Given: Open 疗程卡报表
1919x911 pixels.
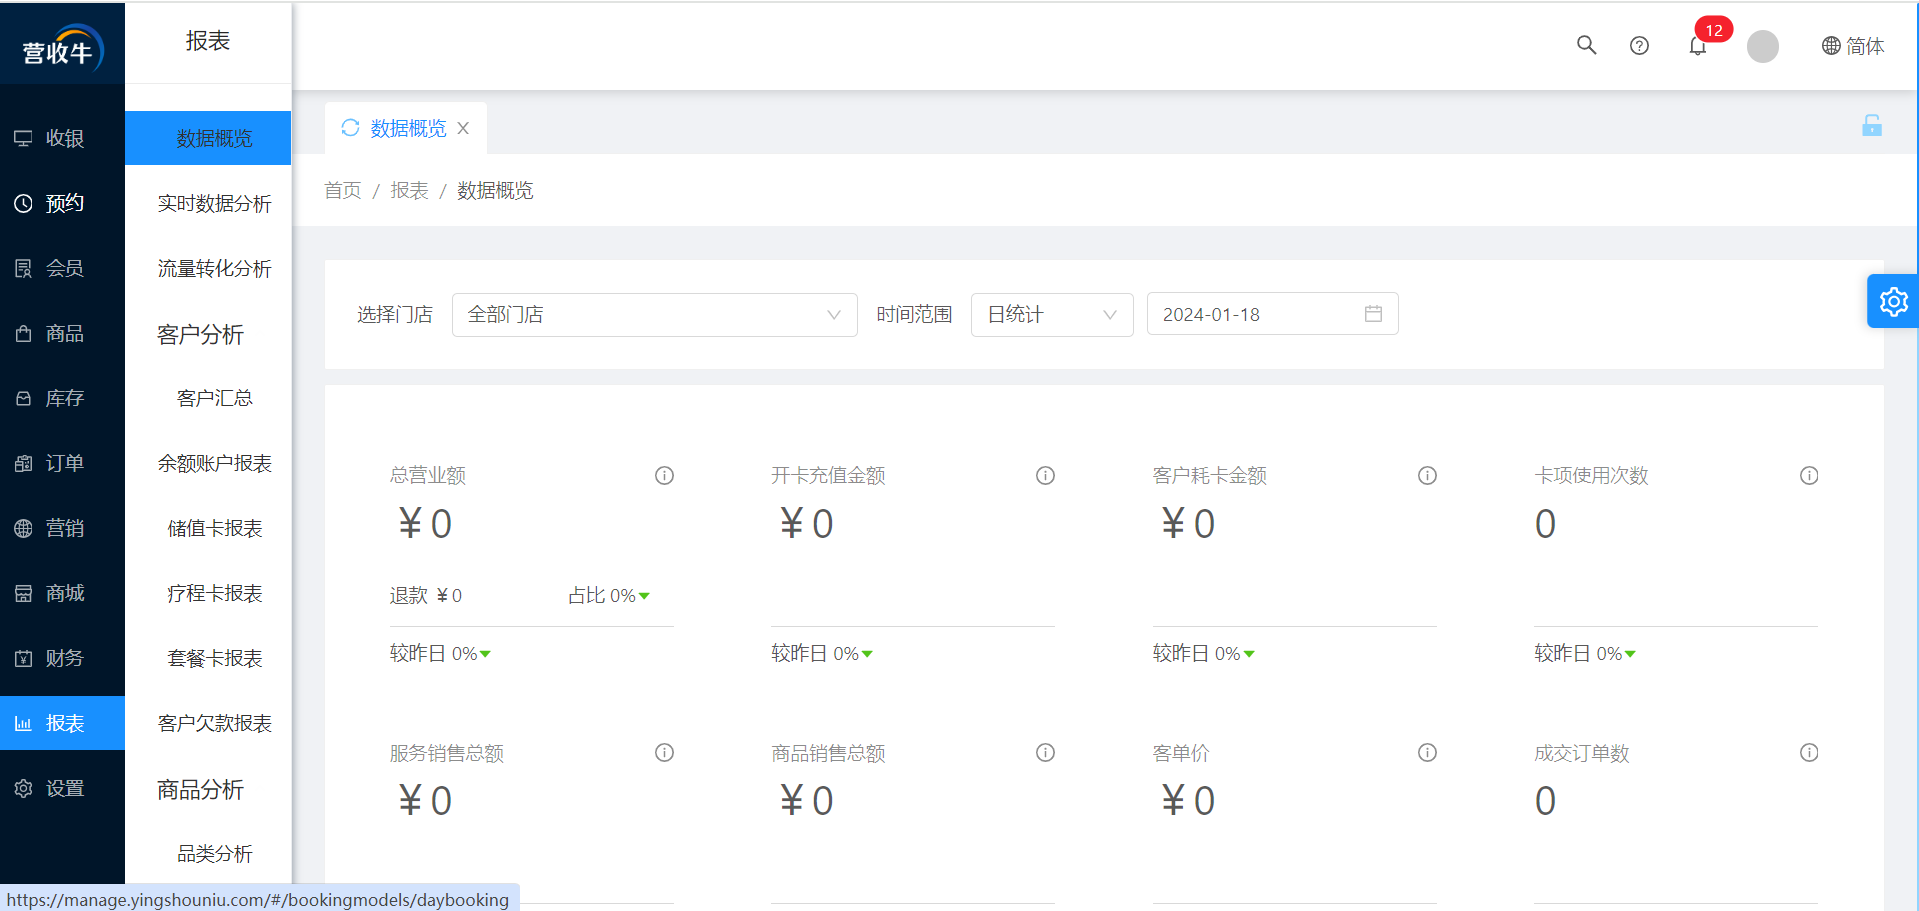Looking at the screenshot, I should 208,593.
